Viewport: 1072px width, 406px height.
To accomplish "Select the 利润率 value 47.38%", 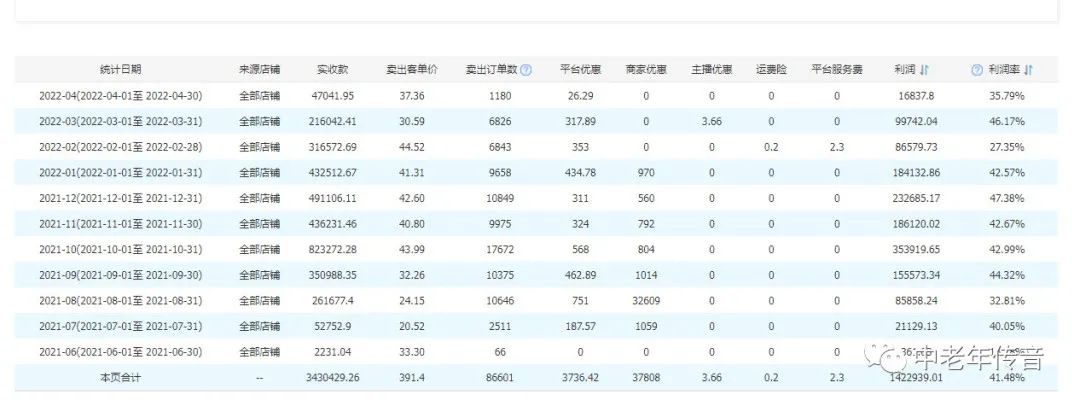I will pyautogui.click(x=1007, y=198).
